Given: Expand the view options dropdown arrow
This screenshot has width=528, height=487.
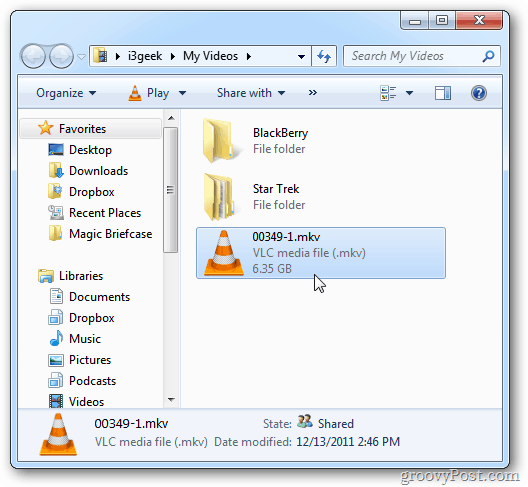Looking at the screenshot, I should [x=409, y=93].
